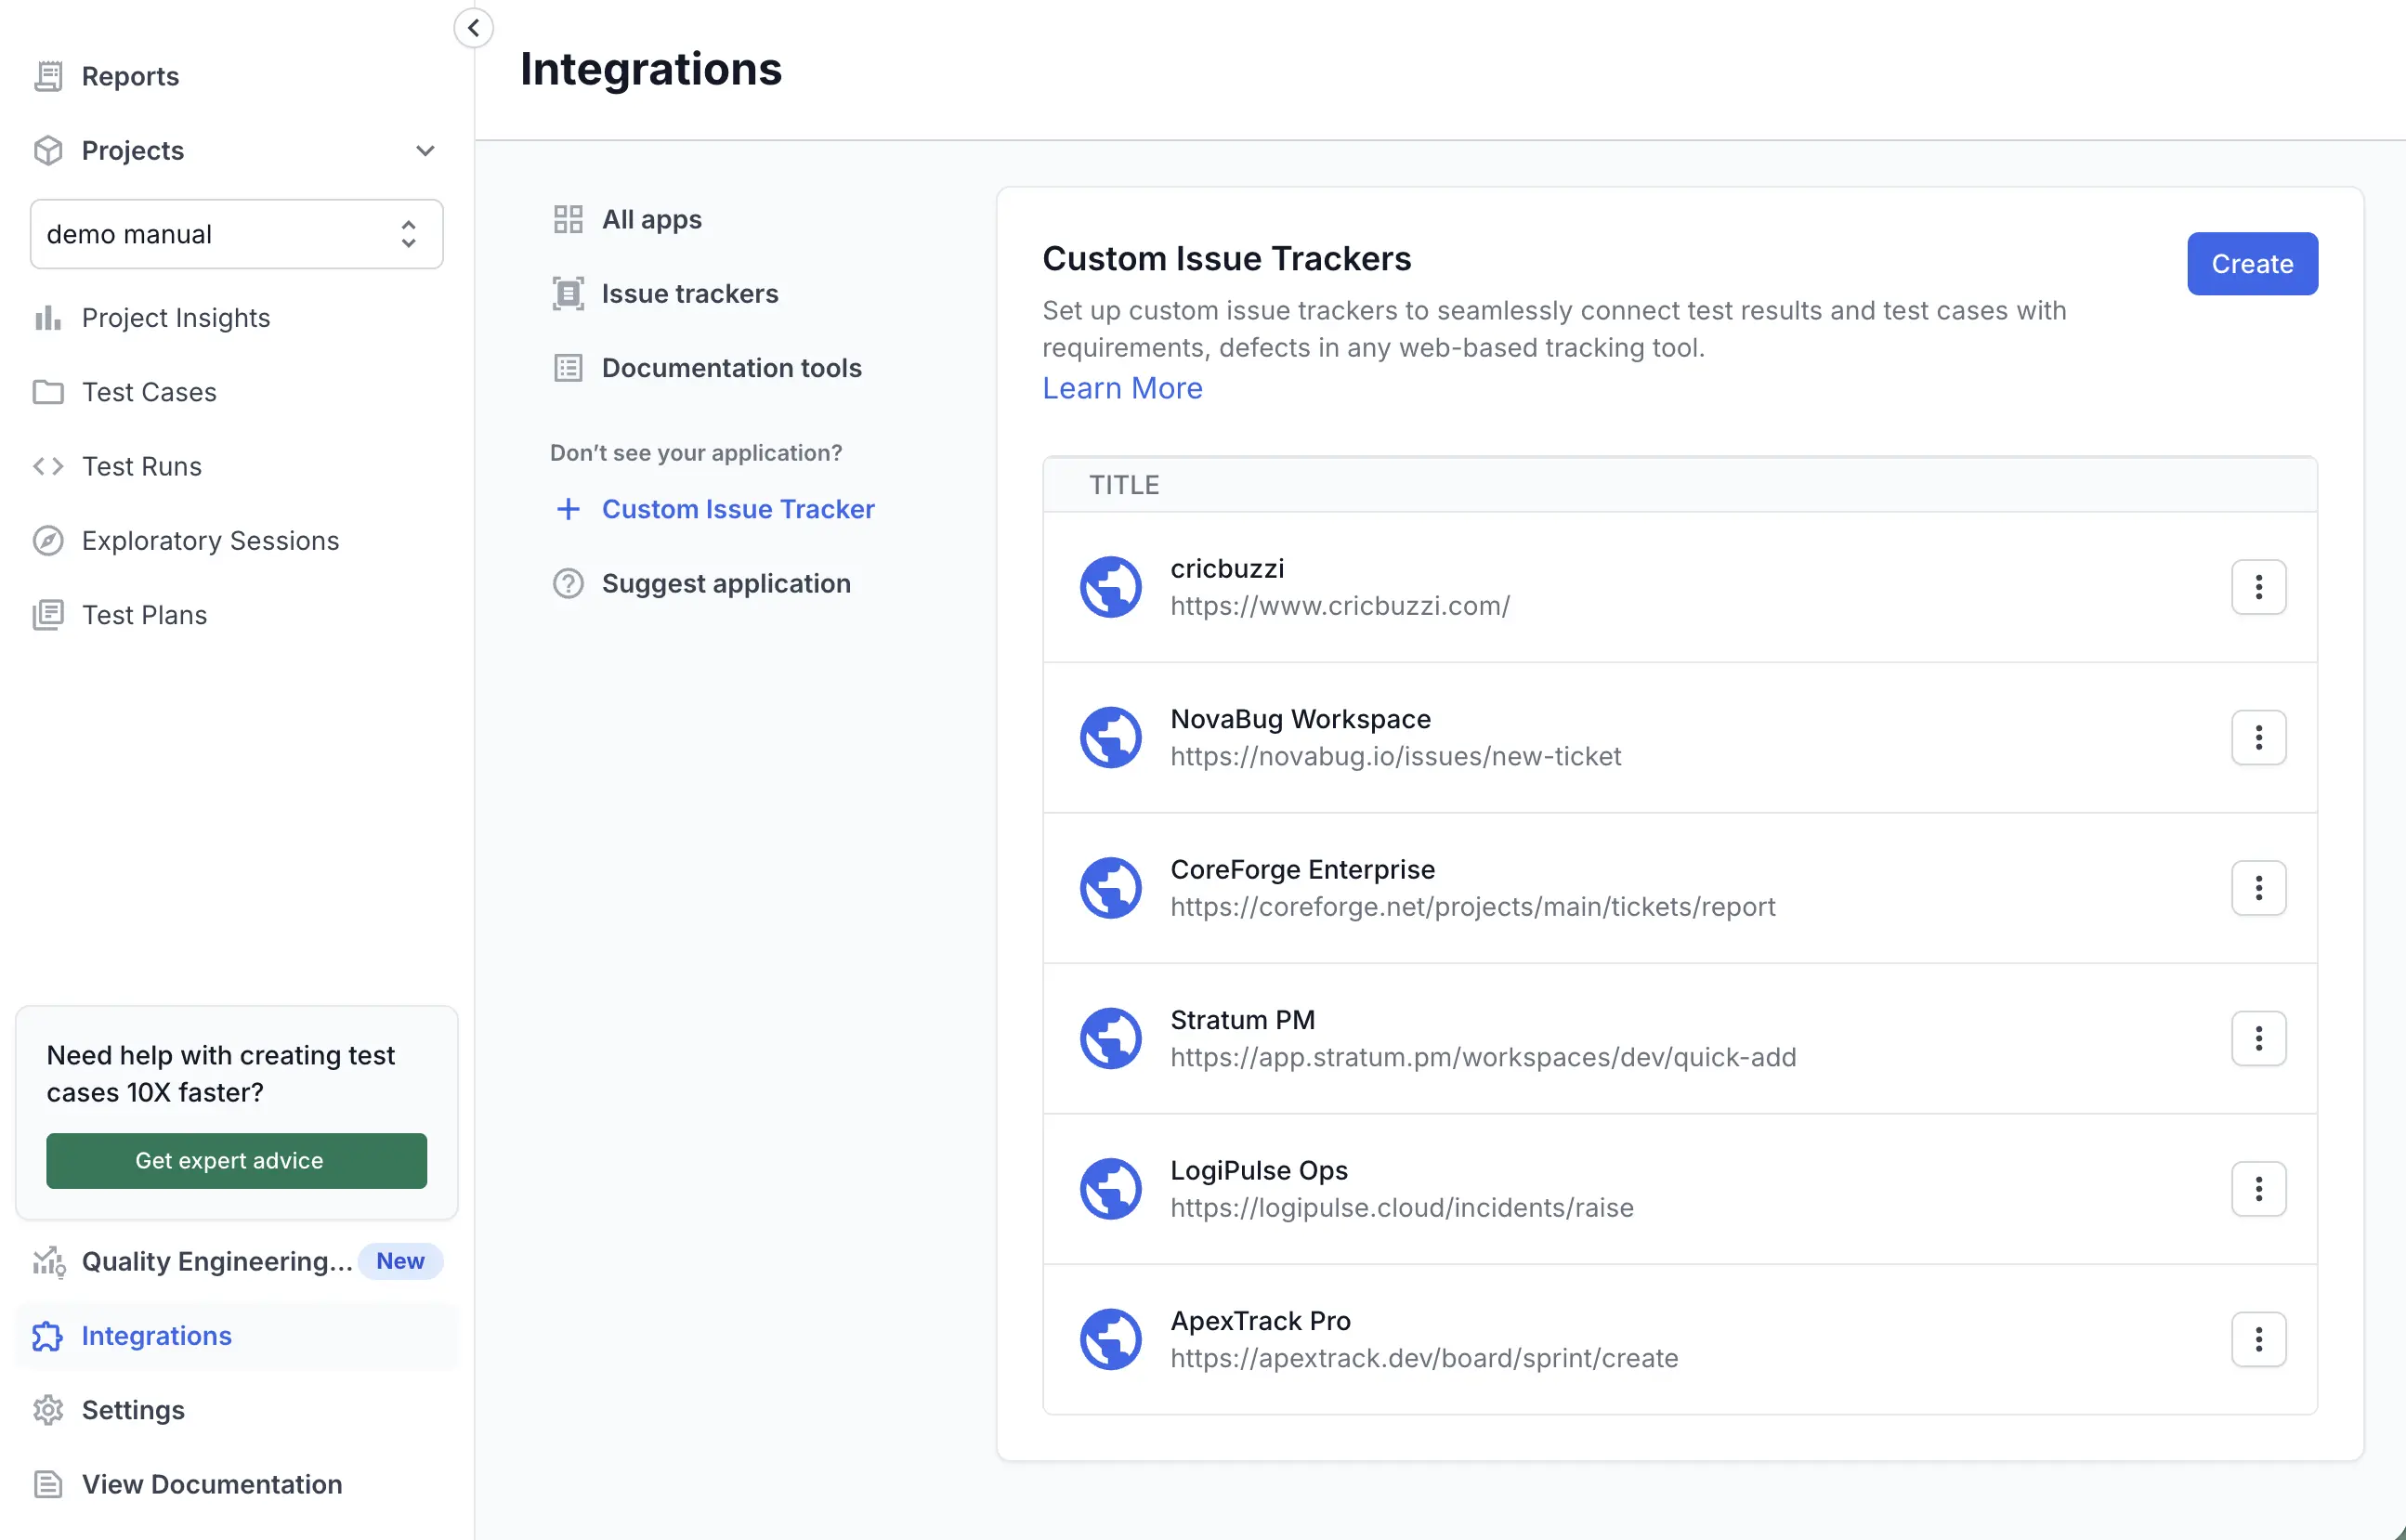Click the CoreForge Enterprise globe icon

tap(1110, 888)
